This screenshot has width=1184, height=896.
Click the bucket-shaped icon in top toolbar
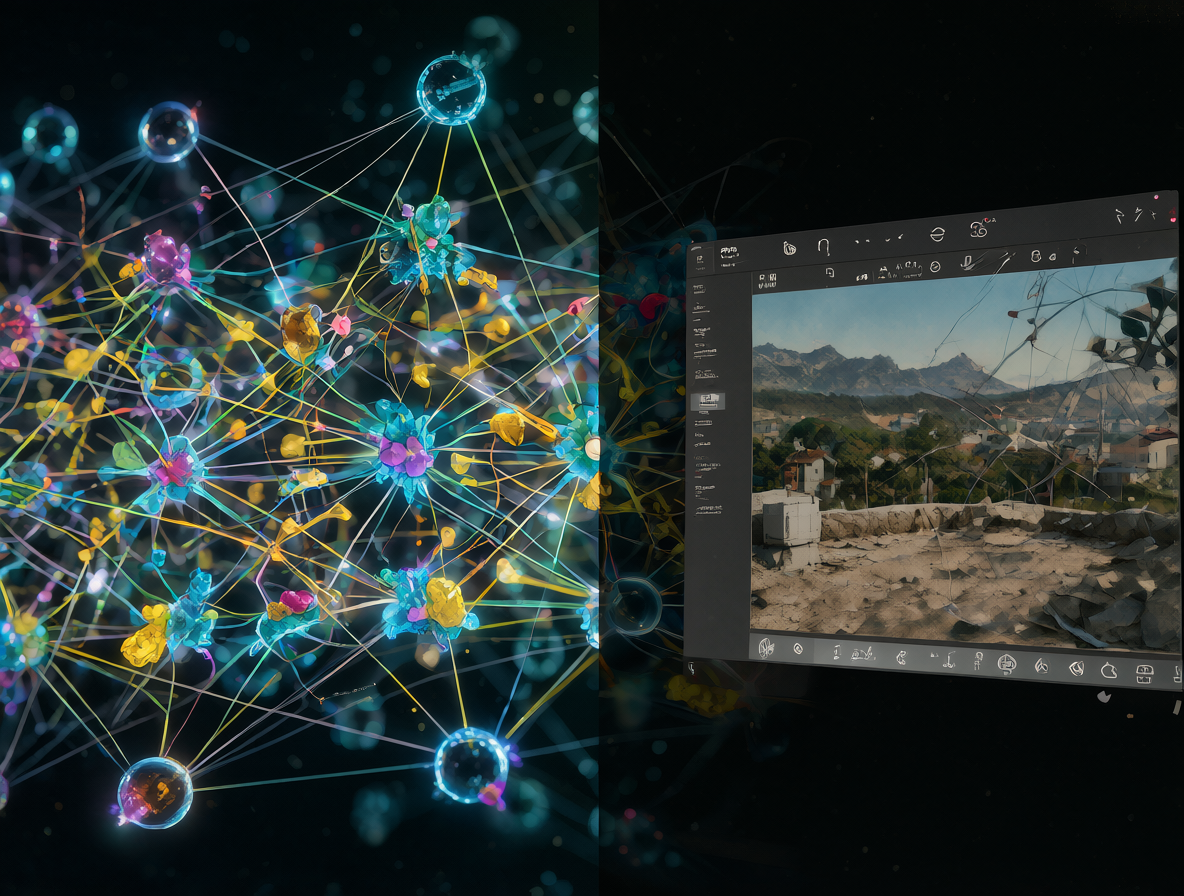pos(789,248)
